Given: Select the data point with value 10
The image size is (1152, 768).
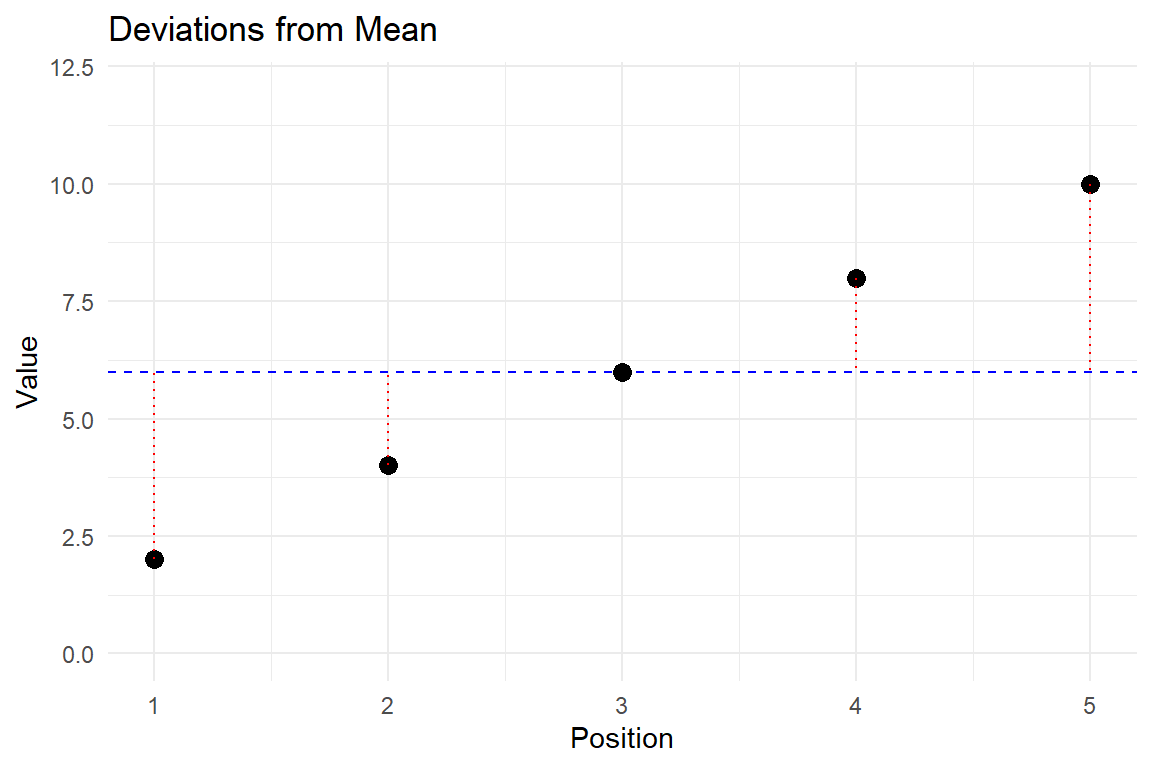Looking at the screenshot, I should click(x=1090, y=184).
